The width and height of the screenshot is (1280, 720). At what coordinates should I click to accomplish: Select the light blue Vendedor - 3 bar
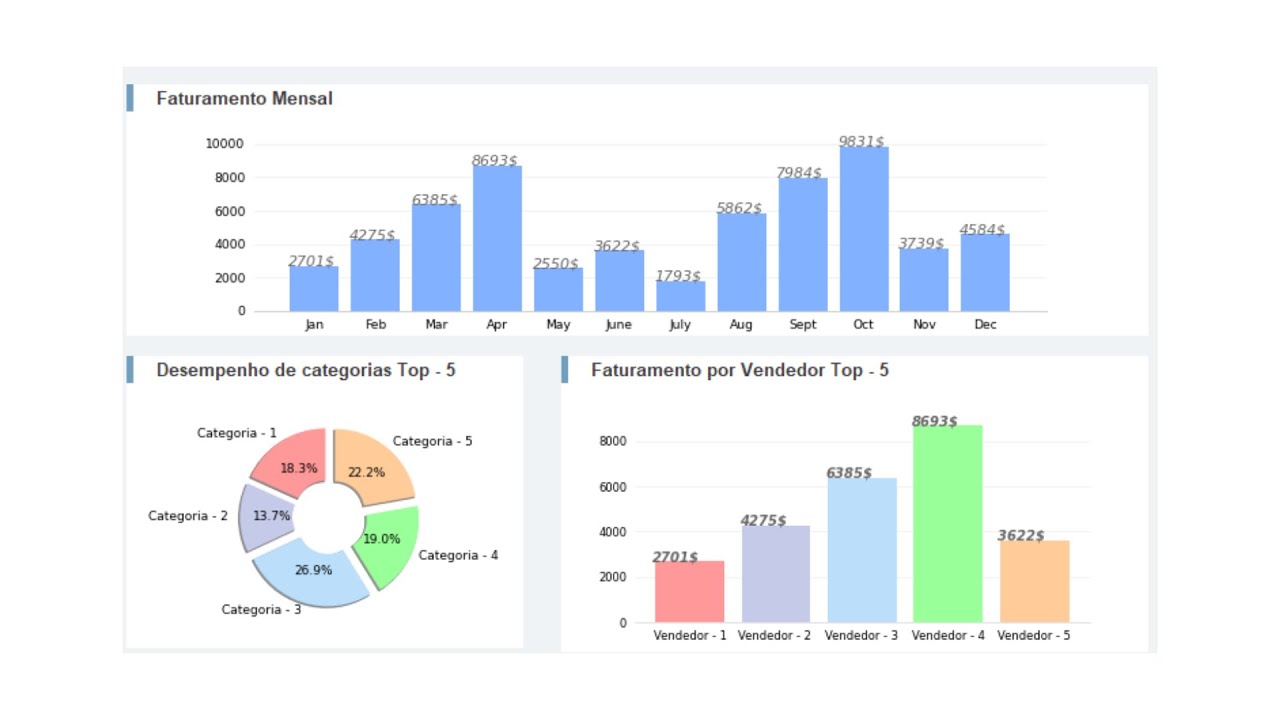click(x=861, y=550)
